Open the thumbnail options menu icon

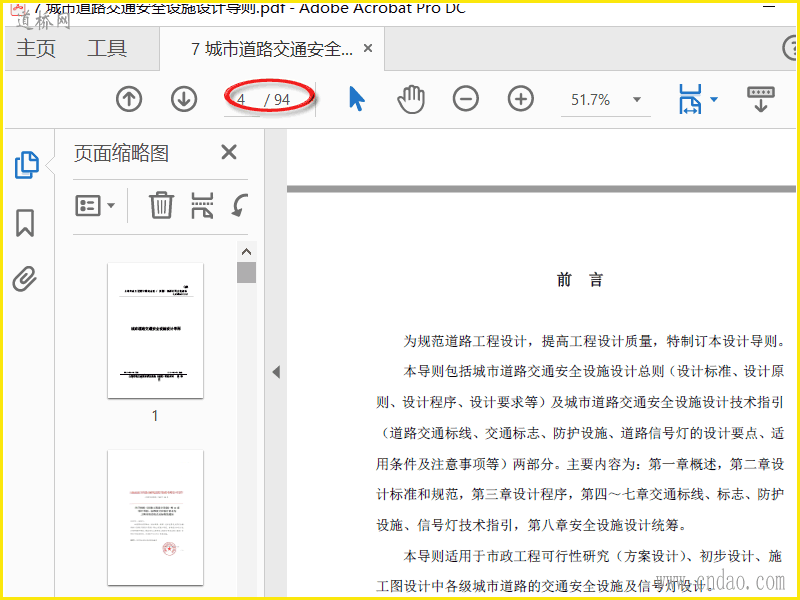pyautogui.click(x=88, y=206)
